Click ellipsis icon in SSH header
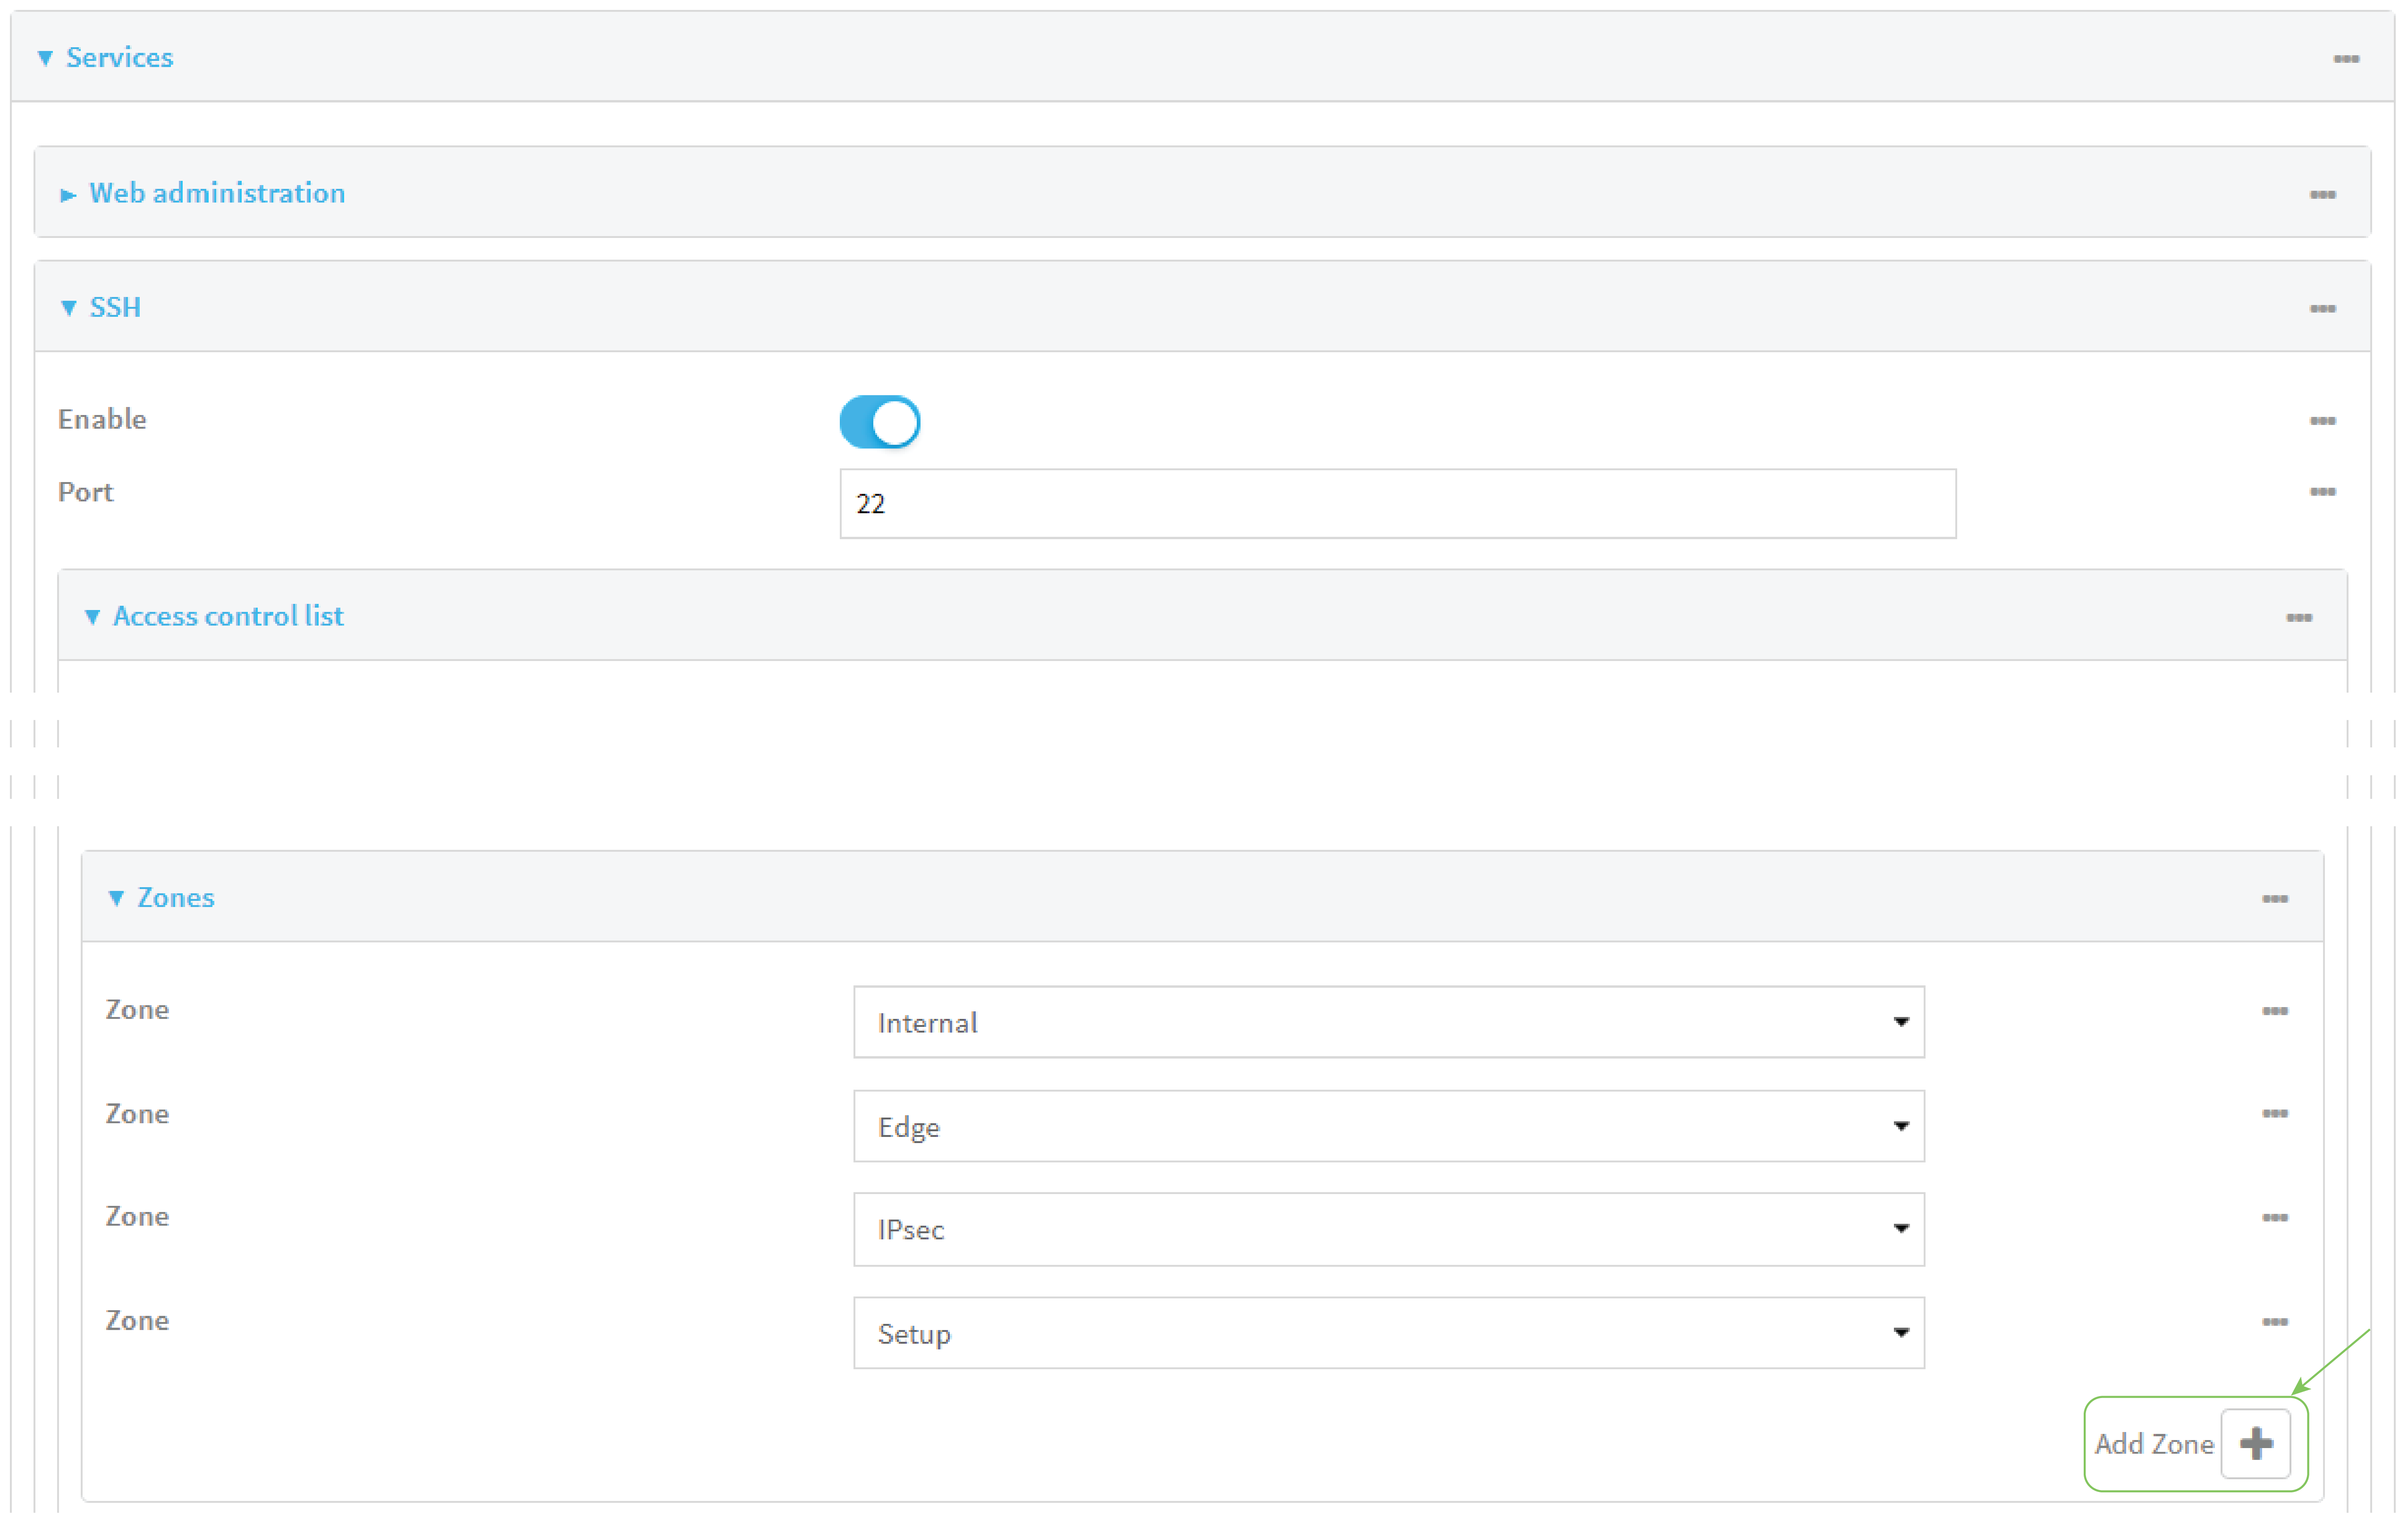Image resolution: width=2408 pixels, height=1517 pixels. click(2322, 308)
